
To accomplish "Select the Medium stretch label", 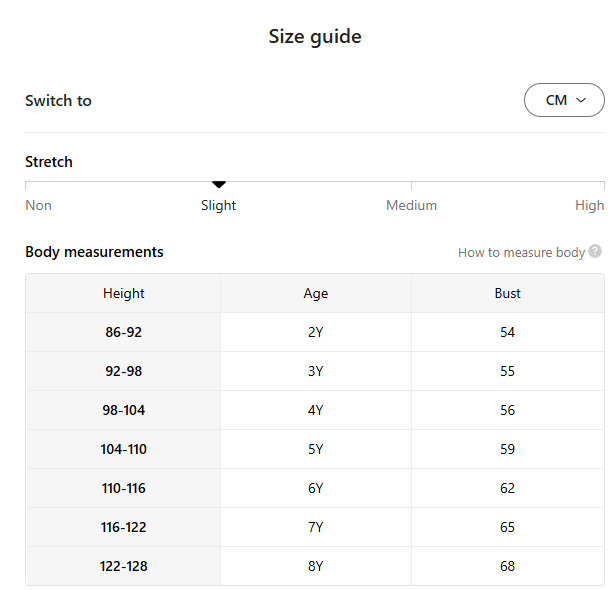I will pyautogui.click(x=411, y=205).
